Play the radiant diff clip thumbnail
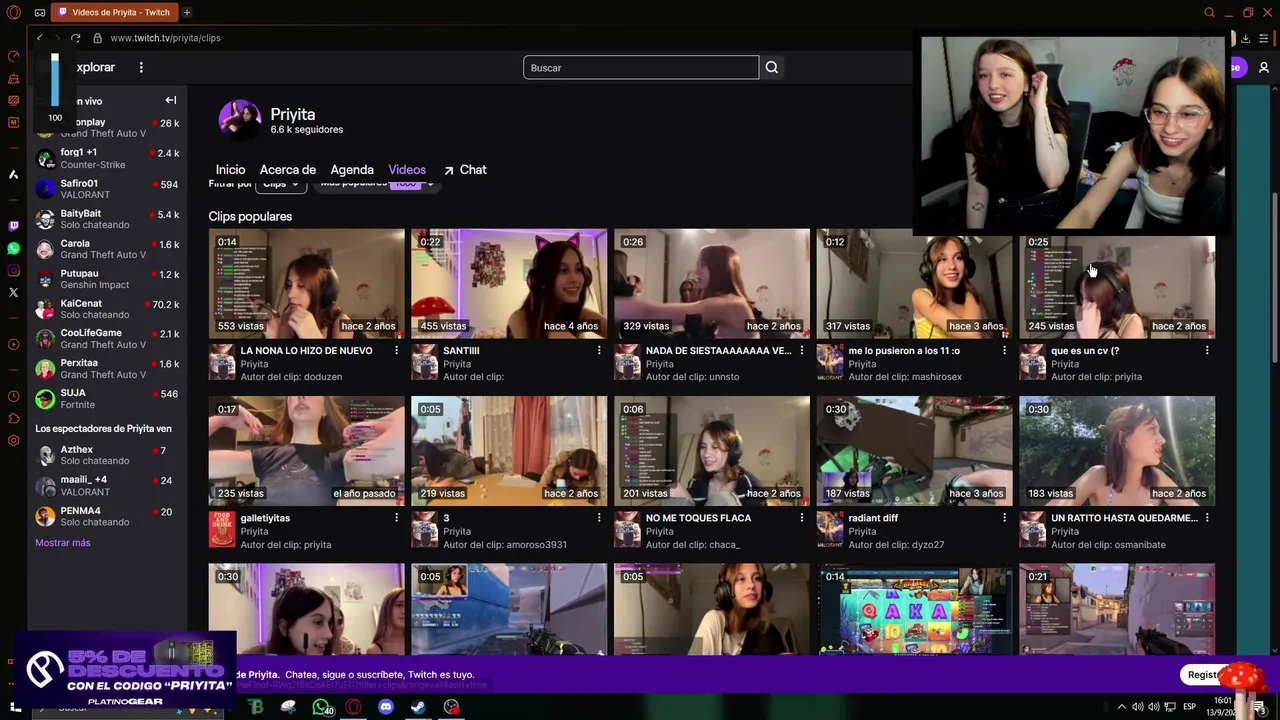Screen dimensions: 1280x720 (x=915, y=451)
